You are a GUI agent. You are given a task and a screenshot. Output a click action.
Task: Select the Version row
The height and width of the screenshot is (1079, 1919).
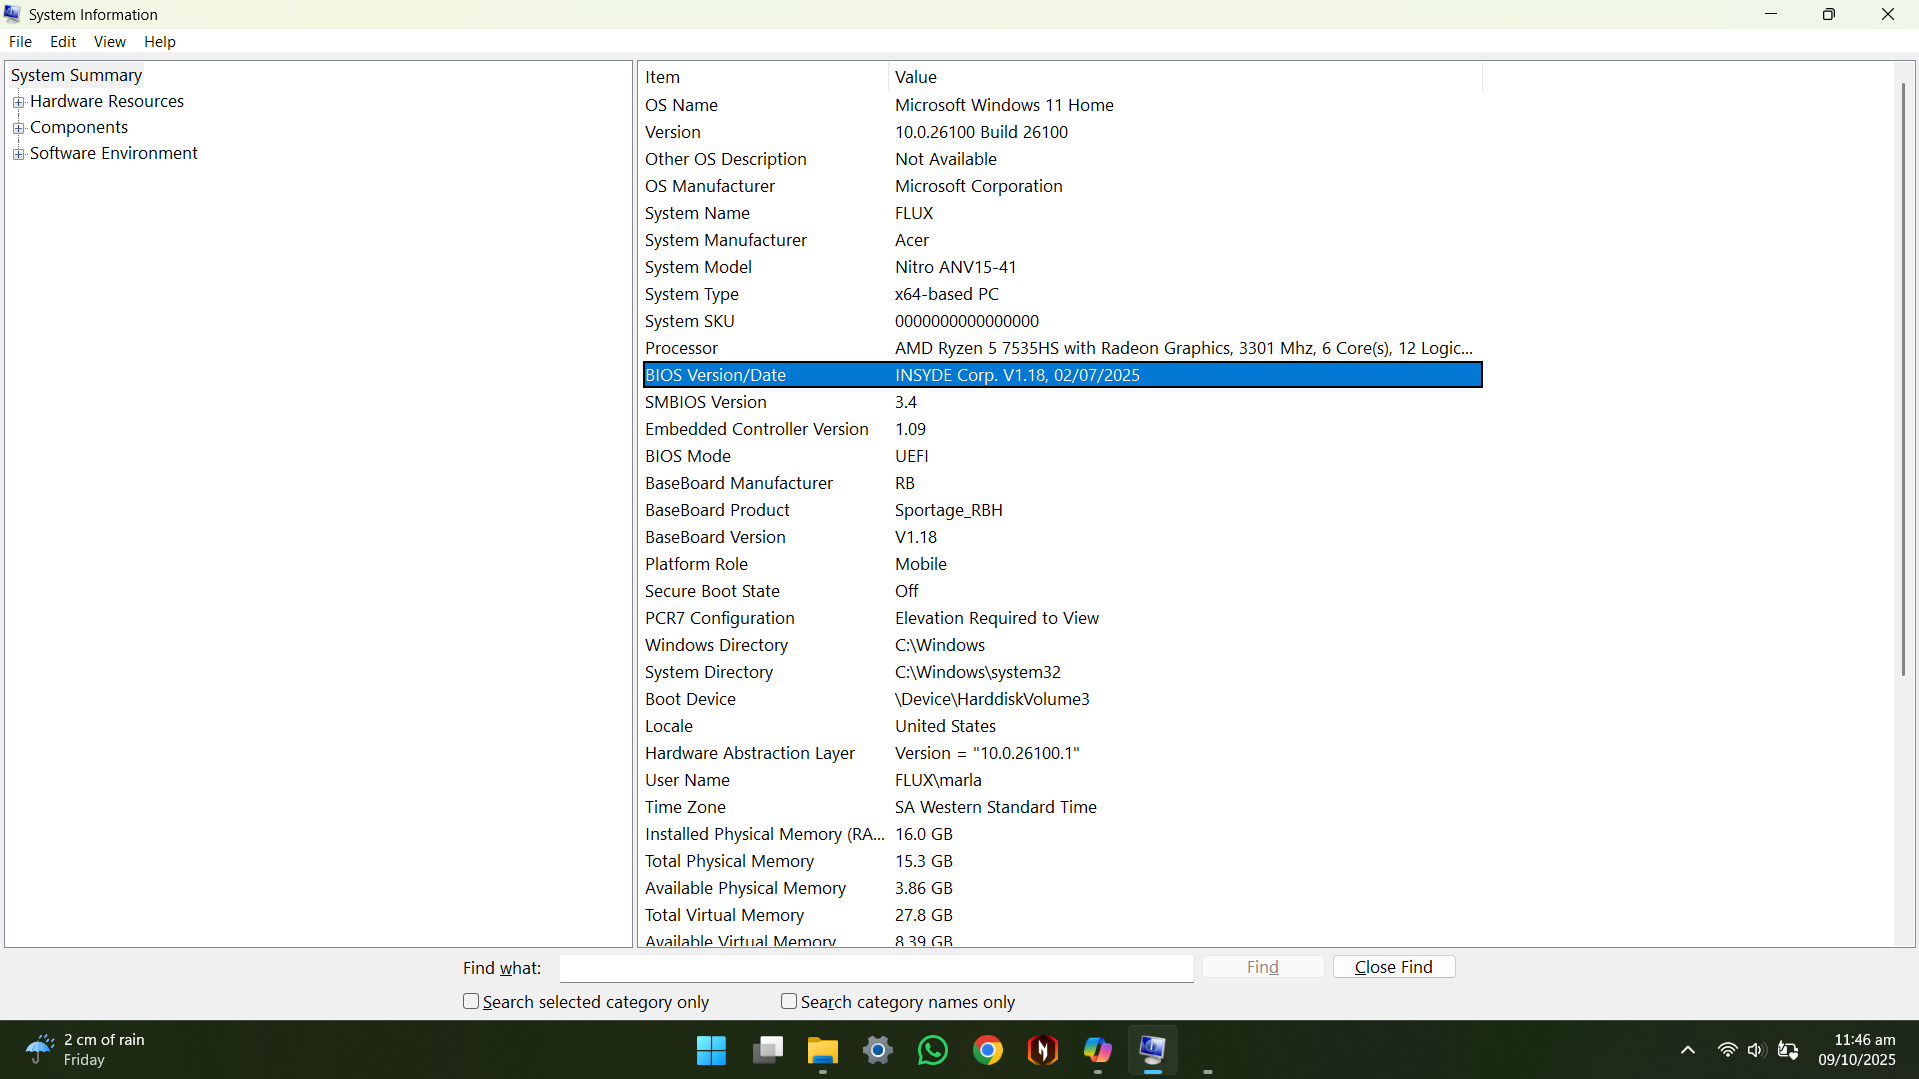1062,132
